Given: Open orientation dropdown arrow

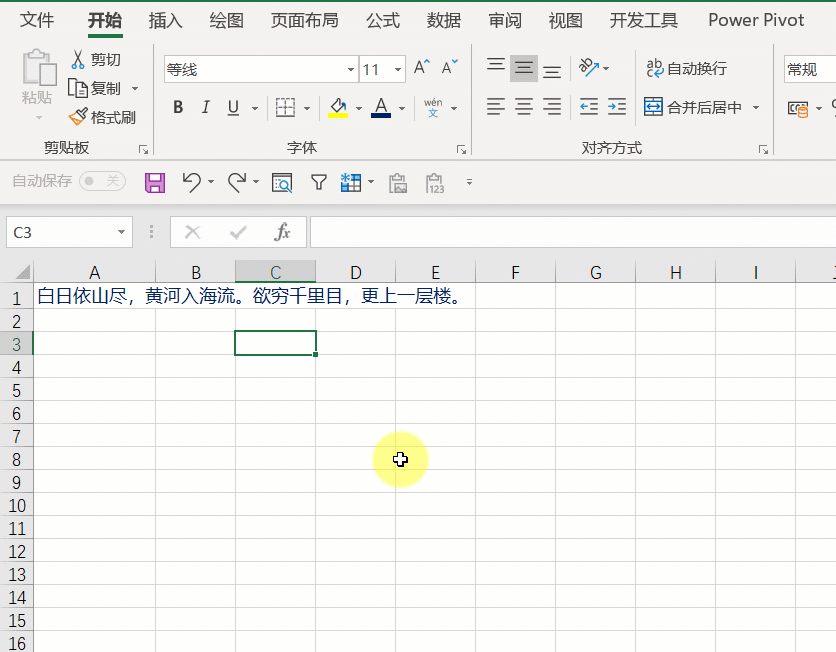Looking at the screenshot, I should [606, 68].
